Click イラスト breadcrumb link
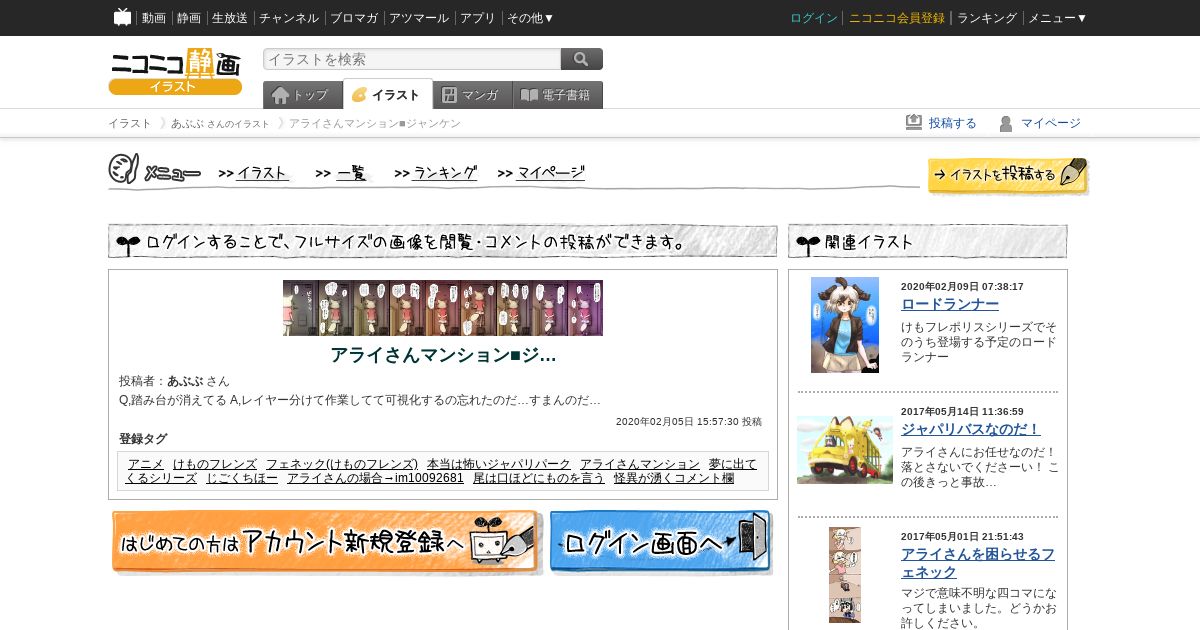 [x=130, y=123]
